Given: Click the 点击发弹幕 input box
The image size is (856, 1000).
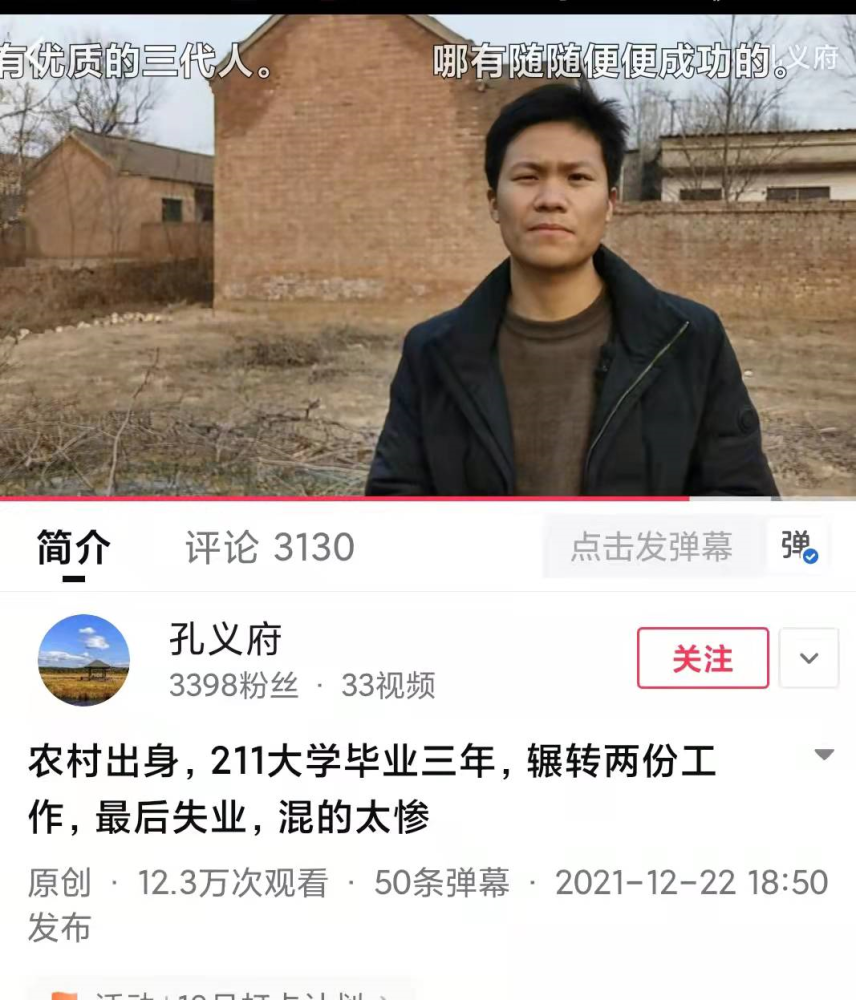Looking at the screenshot, I should (653, 547).
